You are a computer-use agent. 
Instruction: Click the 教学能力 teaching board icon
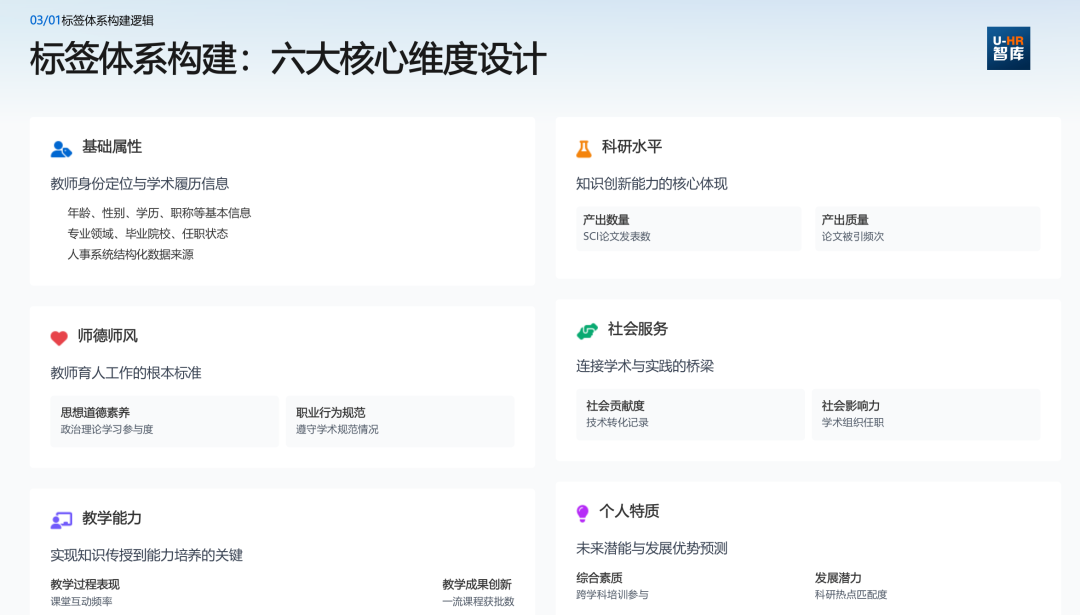click(x=61, y=520)
